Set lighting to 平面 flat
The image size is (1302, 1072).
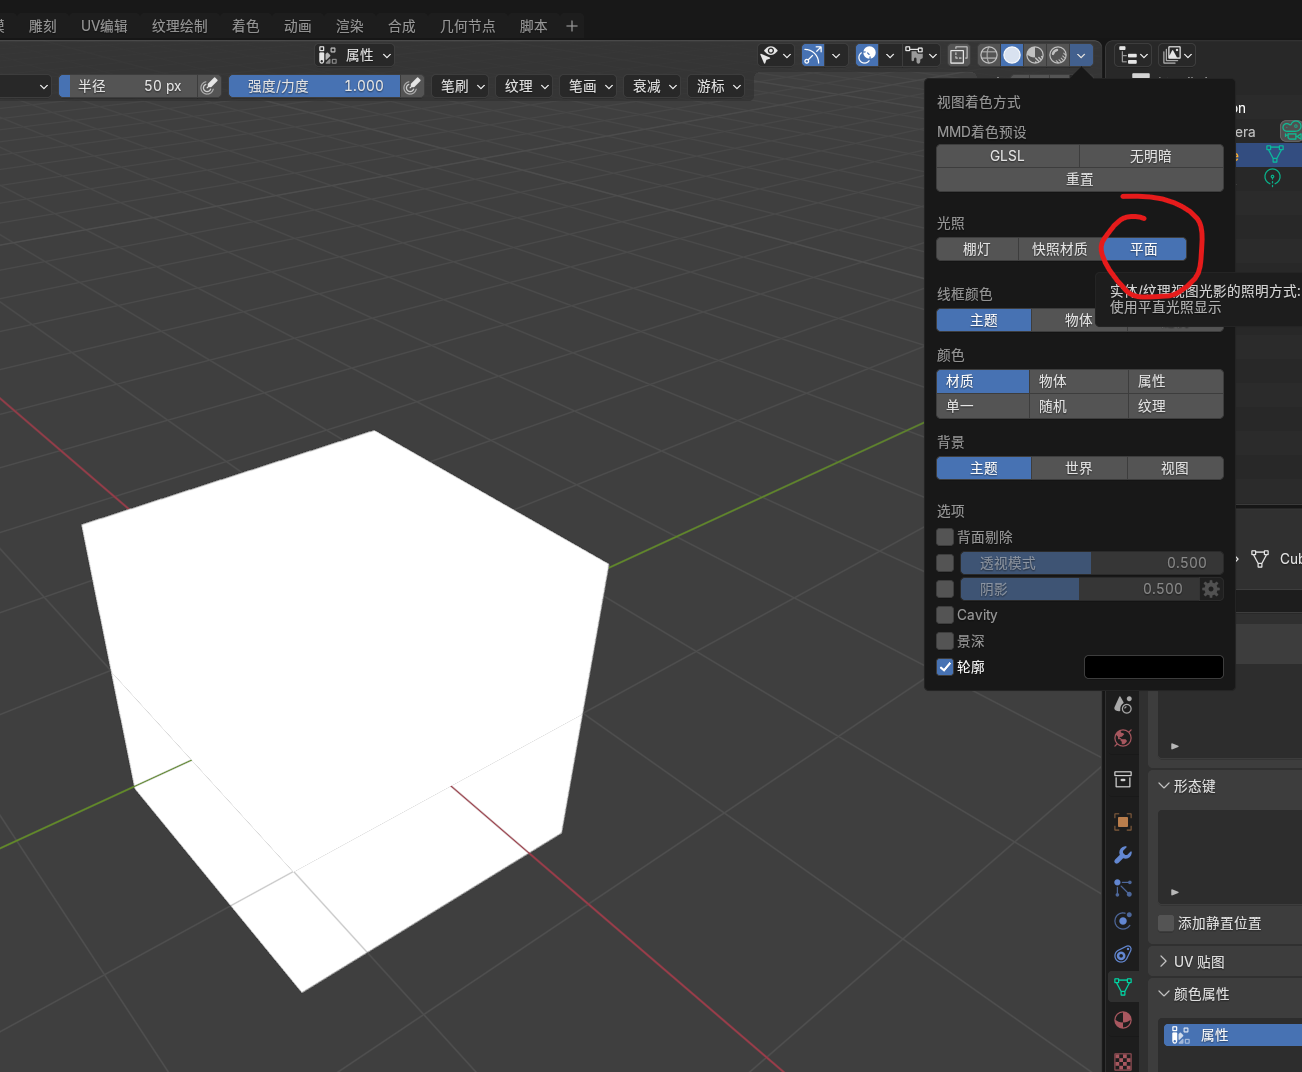pyautogui.click(x=1144, y=249)
